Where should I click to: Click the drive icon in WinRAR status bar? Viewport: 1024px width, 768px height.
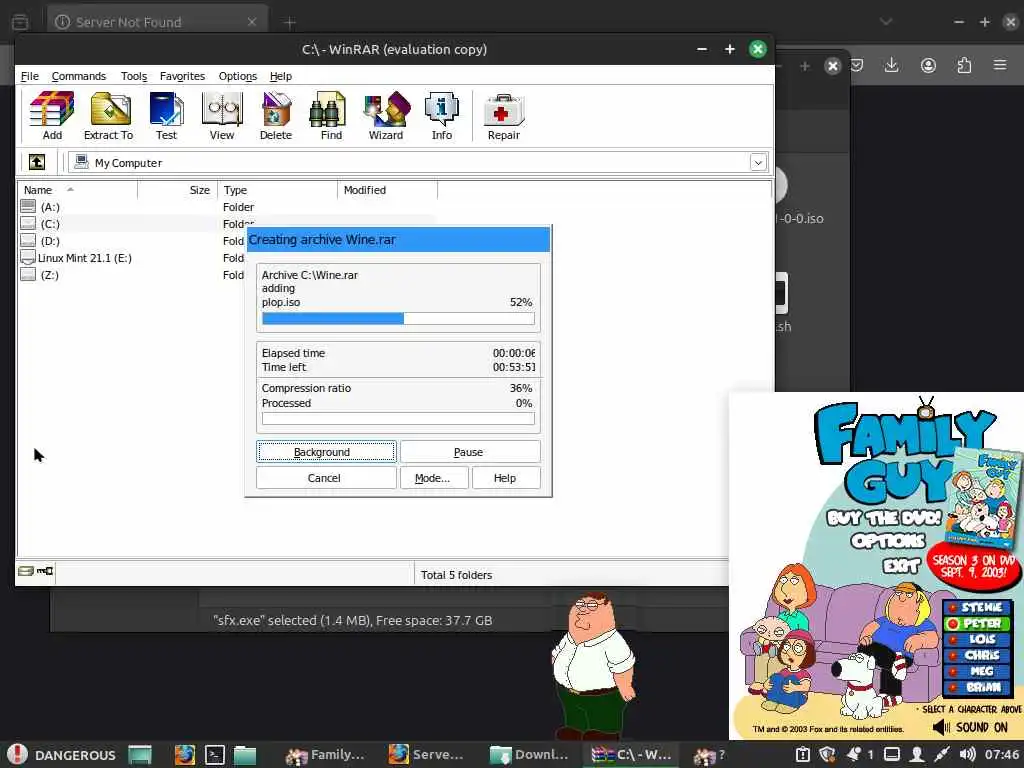(25, 571)
